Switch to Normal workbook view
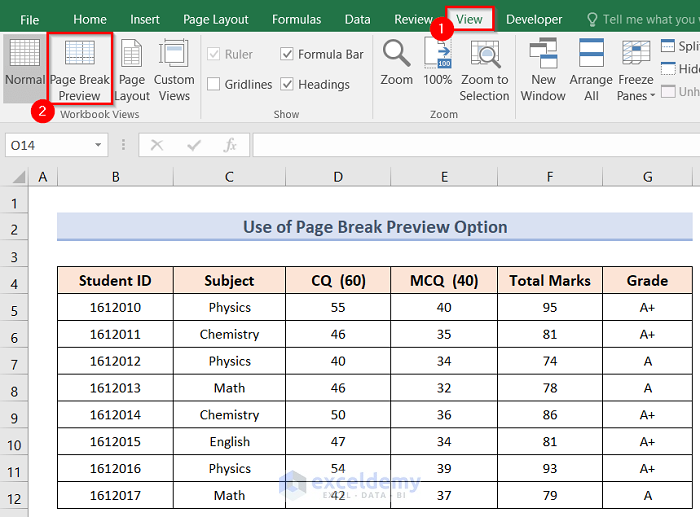The height and width of the screenshot is (517, 700). click(25, 68)
